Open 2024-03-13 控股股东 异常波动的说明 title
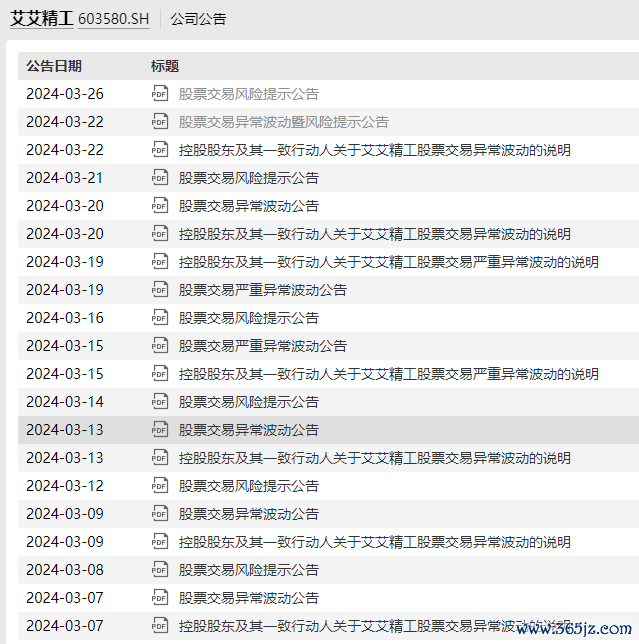639x644 pixels. click(375, 458)
